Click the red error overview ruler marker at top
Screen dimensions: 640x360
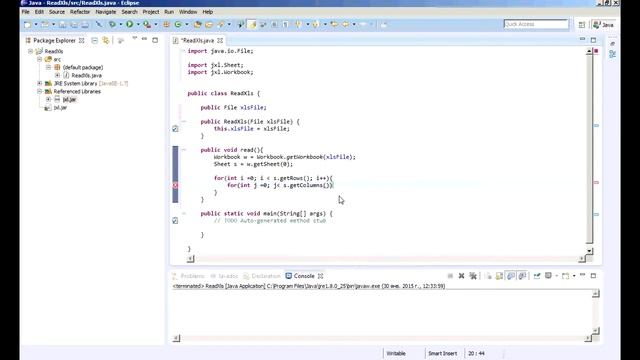596,51
